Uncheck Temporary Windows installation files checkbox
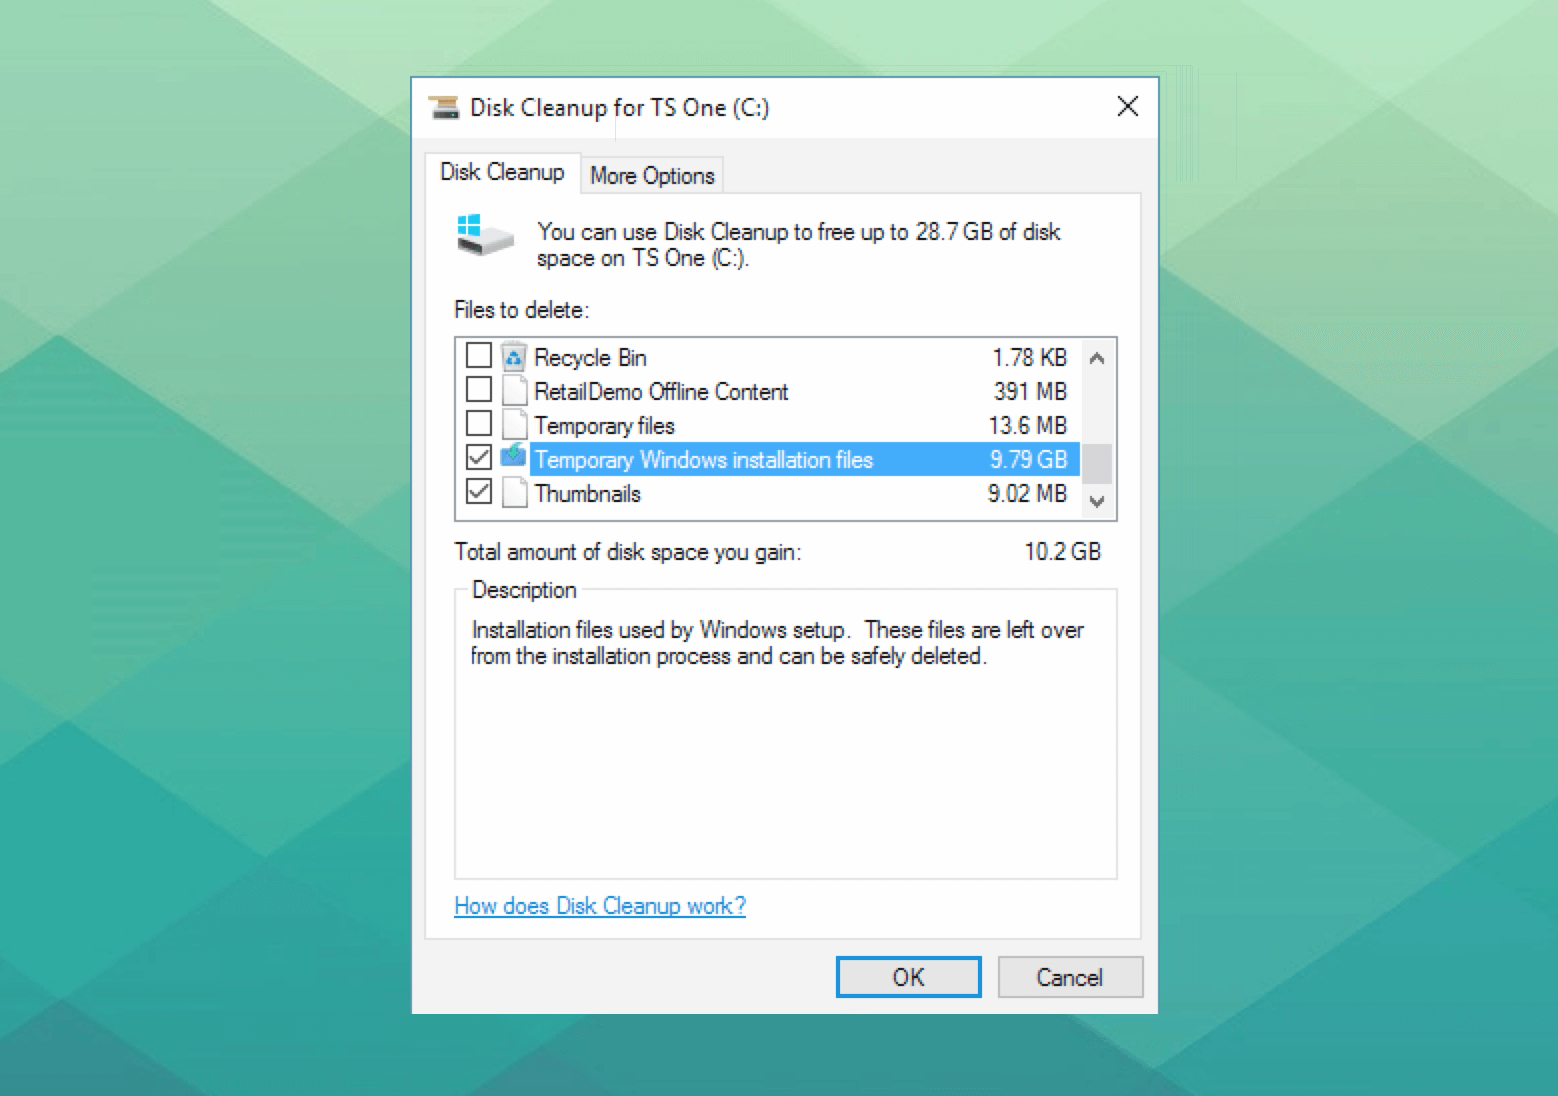 (x=479, y=457)
